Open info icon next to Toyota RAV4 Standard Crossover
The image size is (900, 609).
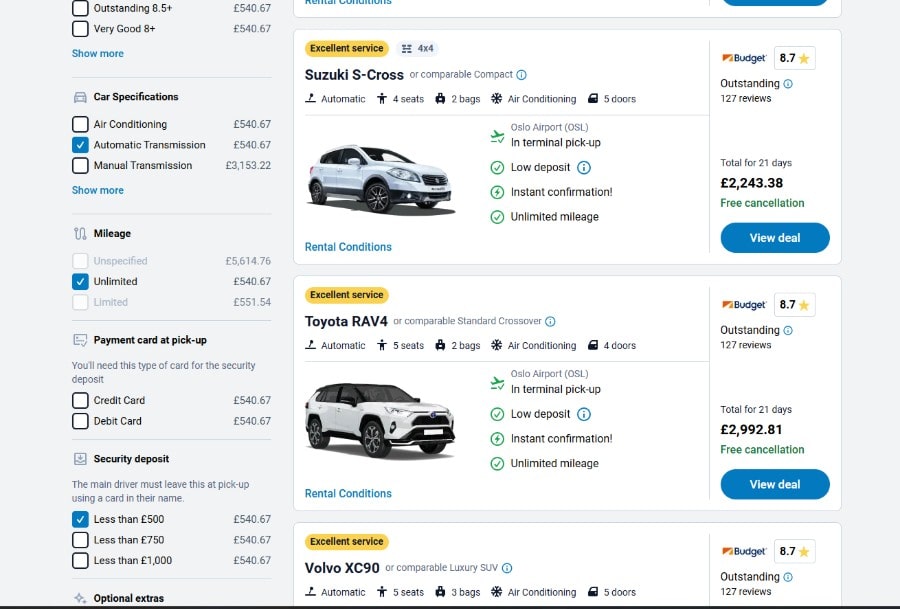tap(550, 321)
